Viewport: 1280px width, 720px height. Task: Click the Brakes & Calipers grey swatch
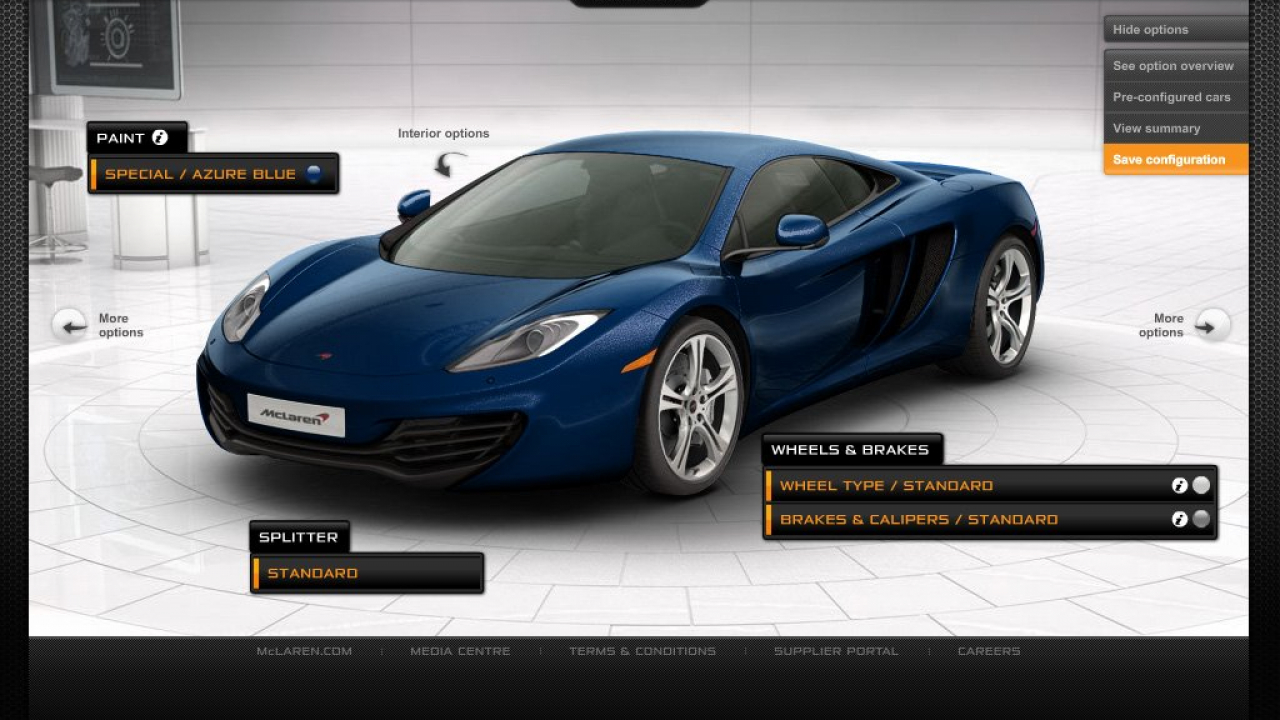pyautogui.click(x=1201, y=519)
